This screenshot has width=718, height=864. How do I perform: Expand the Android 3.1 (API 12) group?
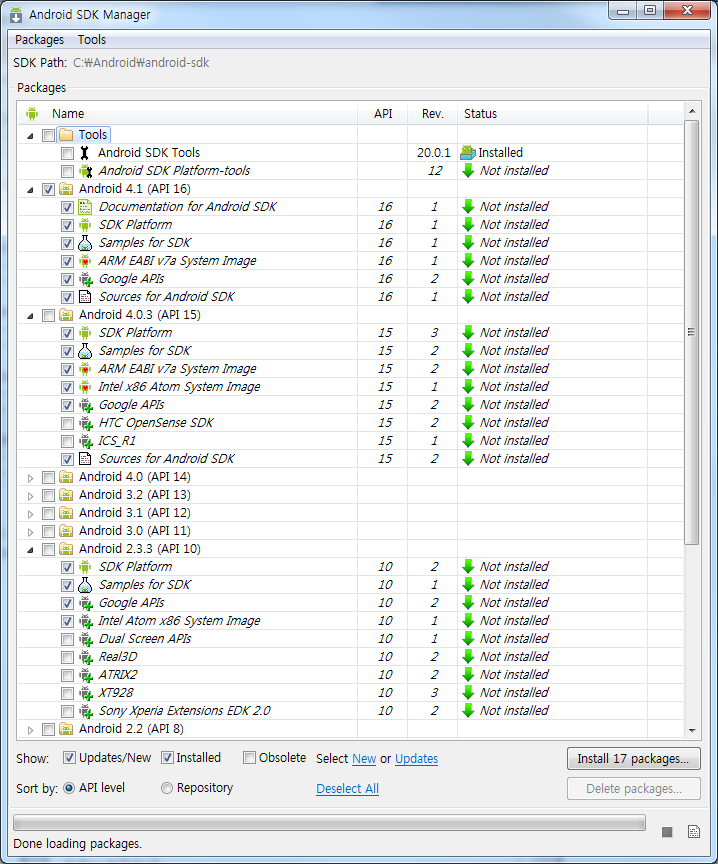[30, 514]
